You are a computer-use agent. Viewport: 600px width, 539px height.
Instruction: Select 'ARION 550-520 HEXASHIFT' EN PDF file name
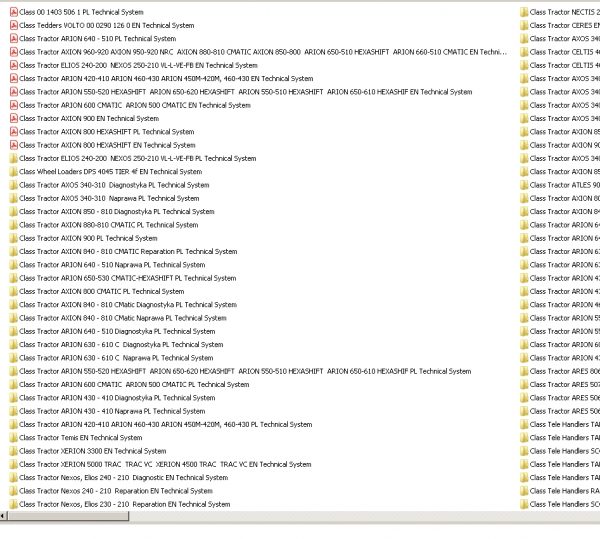tap(246, 92)
